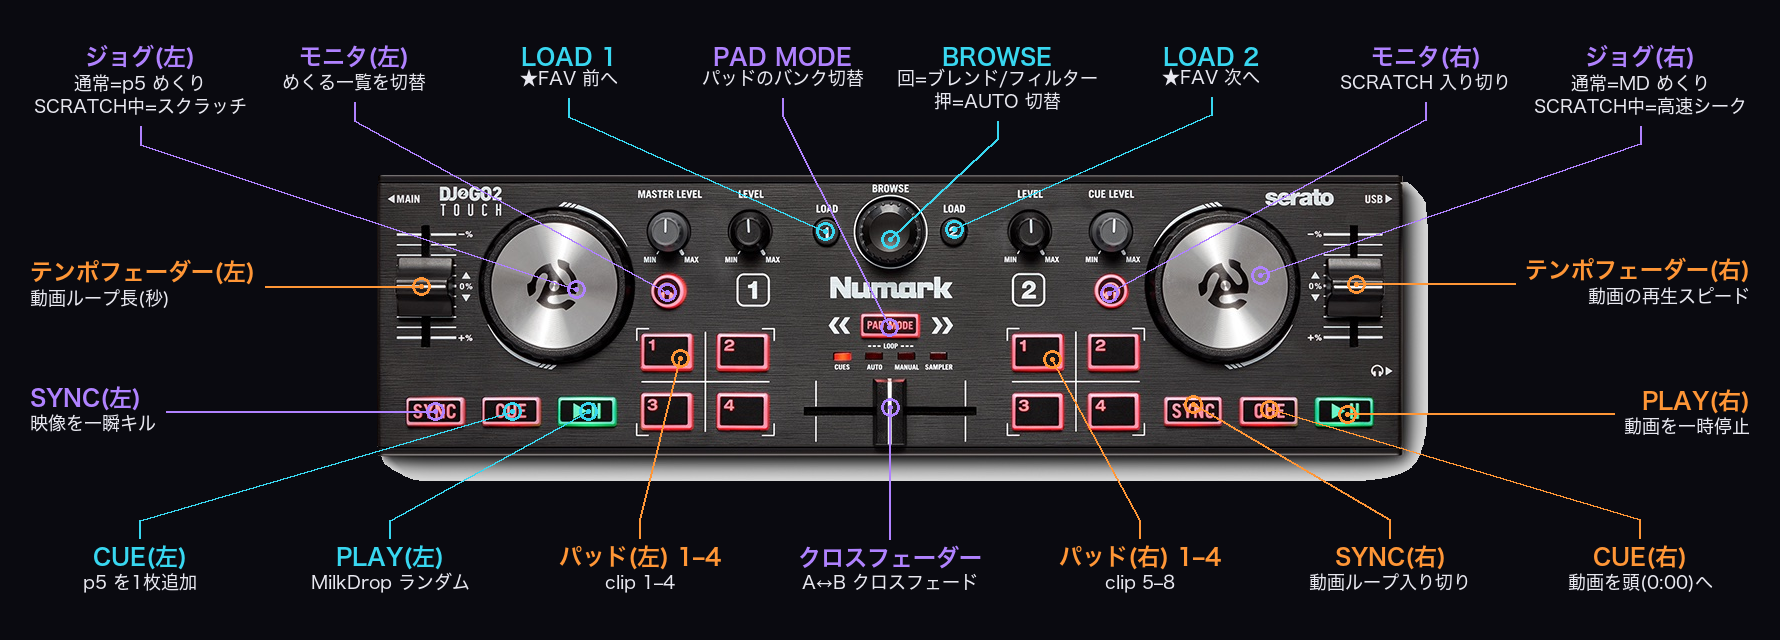Hit left deck pad 1
The height and width of the screenshot is (640, 1780).
pyautogui.click(x=666, y=352)
